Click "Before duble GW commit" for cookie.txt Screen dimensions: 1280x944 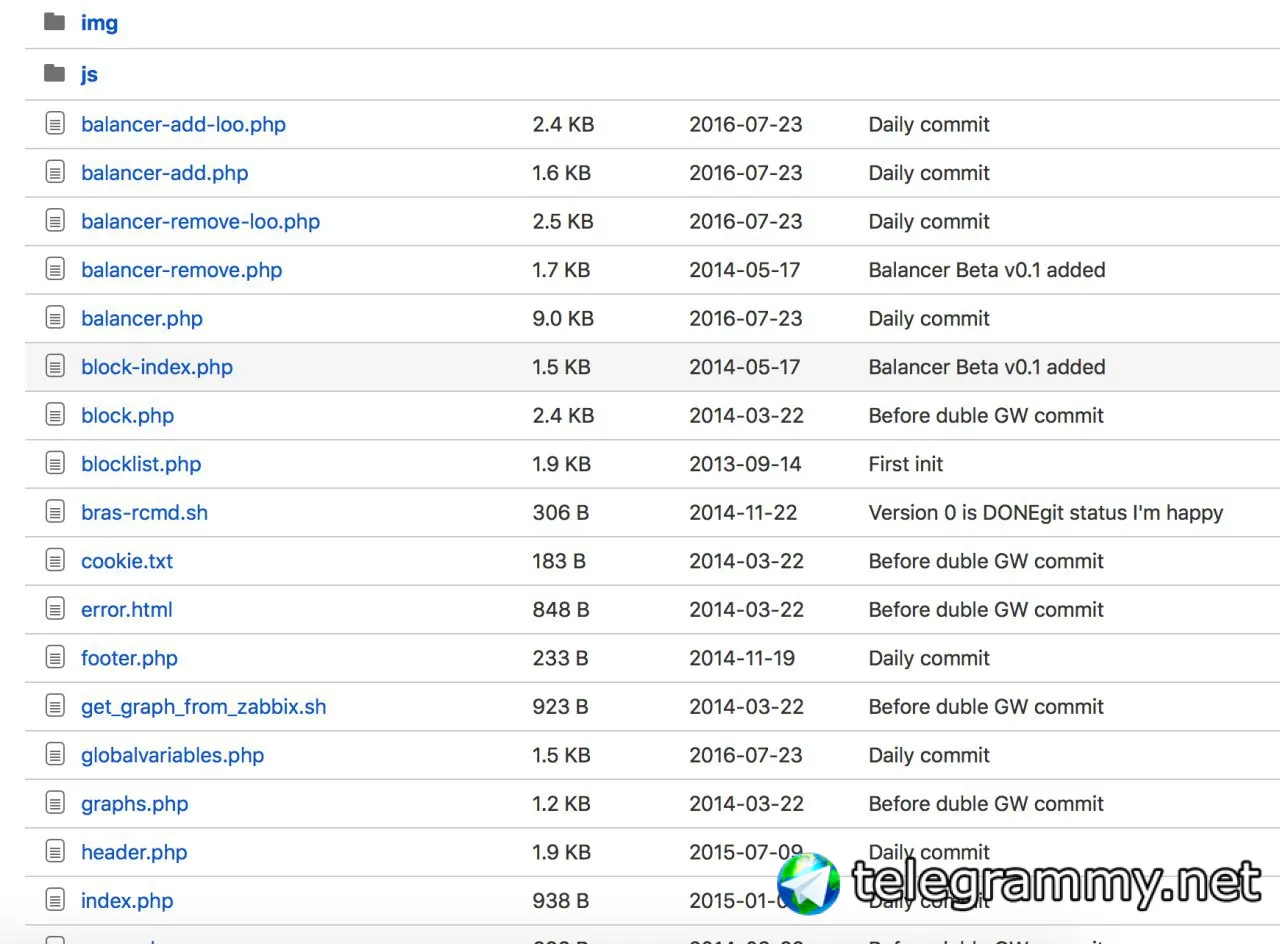(986, 561)
